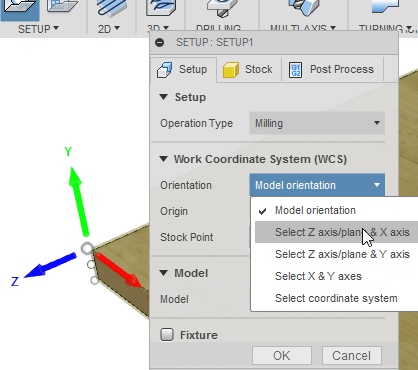Click the Multi-Axis toolbar icon

304,8
